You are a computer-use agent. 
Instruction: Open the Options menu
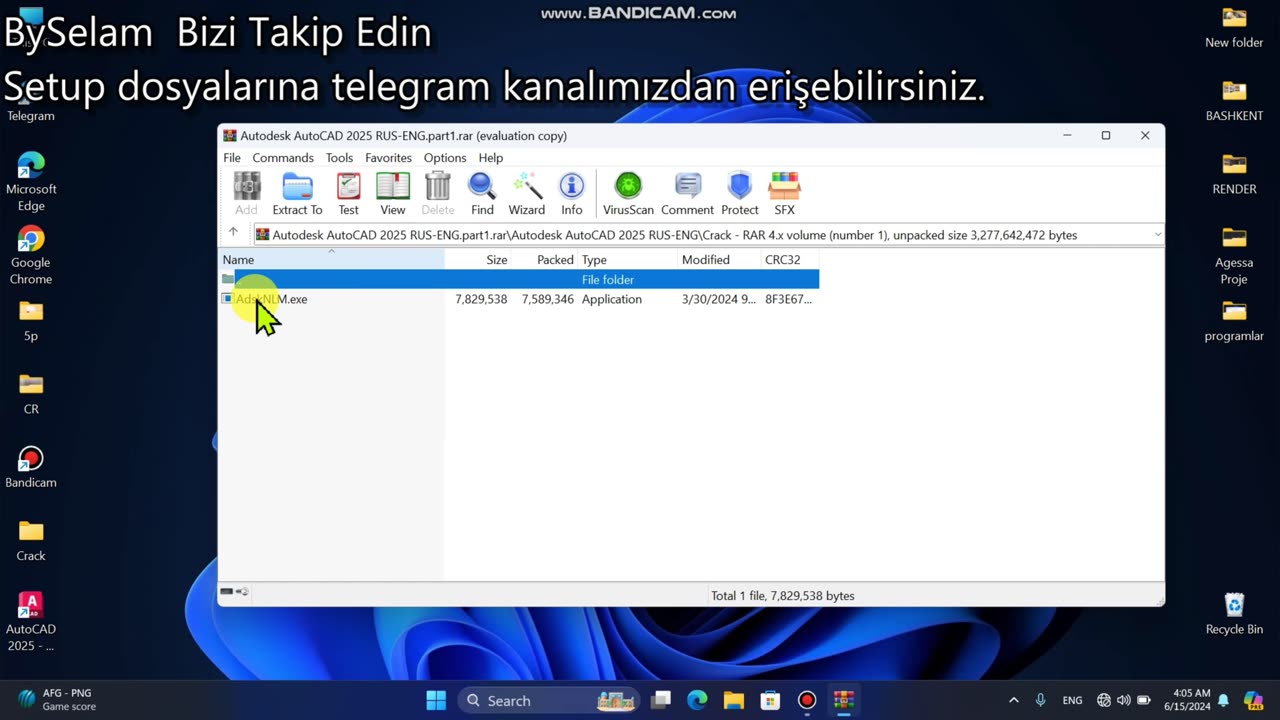(445, 158)
